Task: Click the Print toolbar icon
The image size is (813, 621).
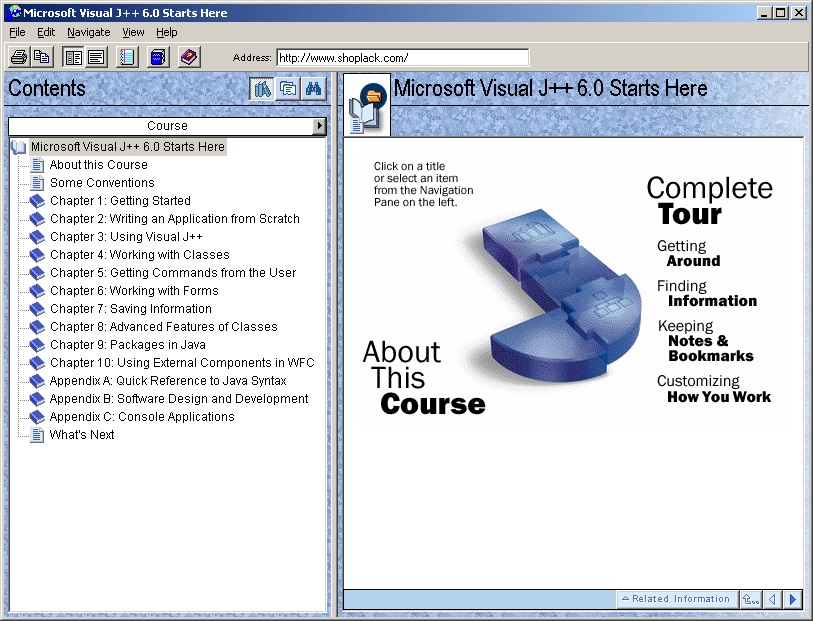Action: coord(19,57)
